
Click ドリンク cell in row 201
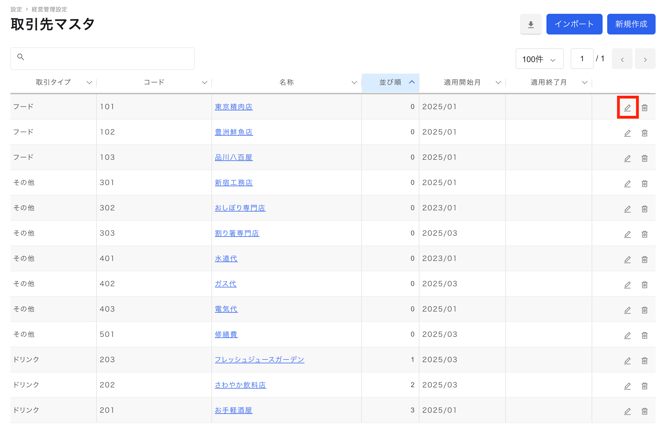[x=26, y=410]
